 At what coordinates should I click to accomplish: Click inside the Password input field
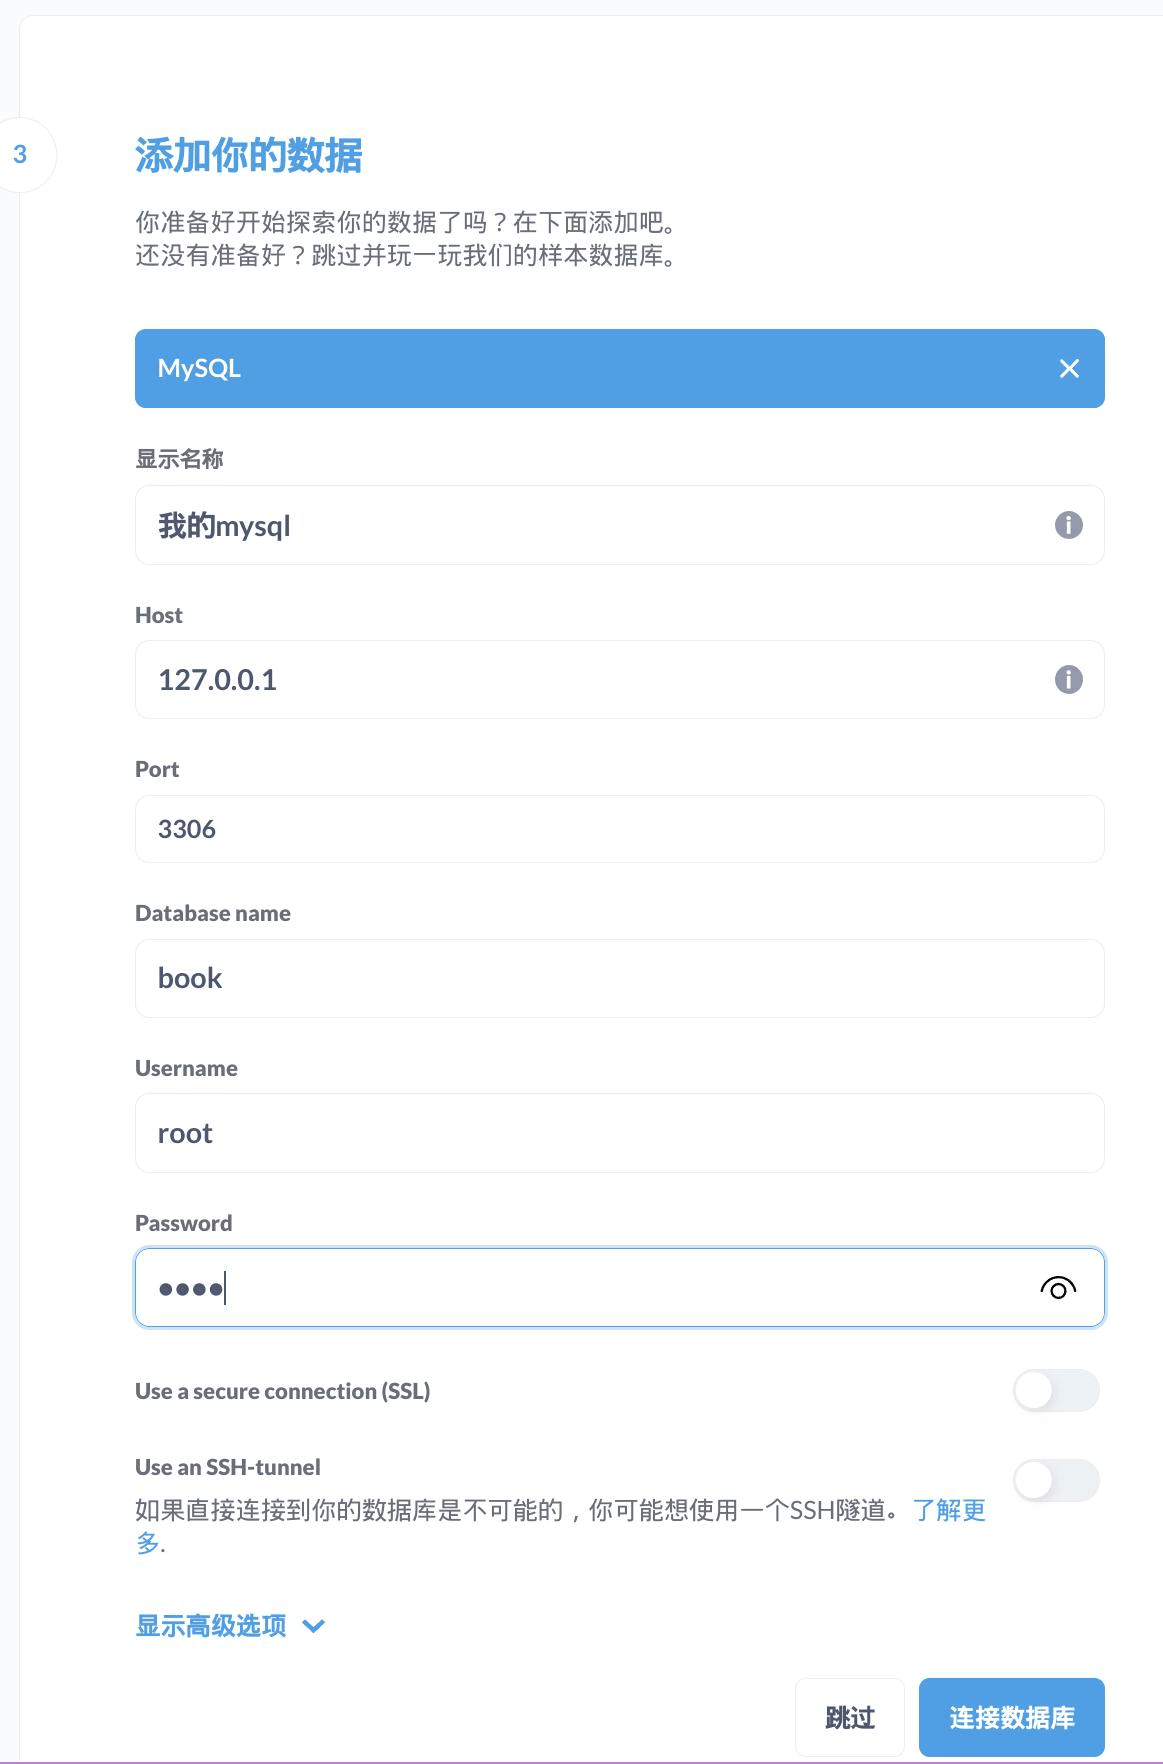click(x=620, y=1288)
